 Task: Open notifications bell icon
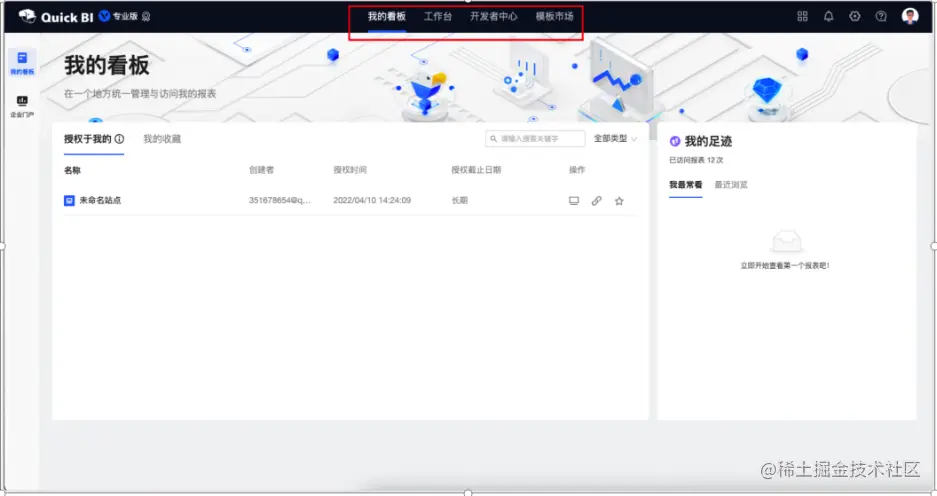tap(828, 17)
